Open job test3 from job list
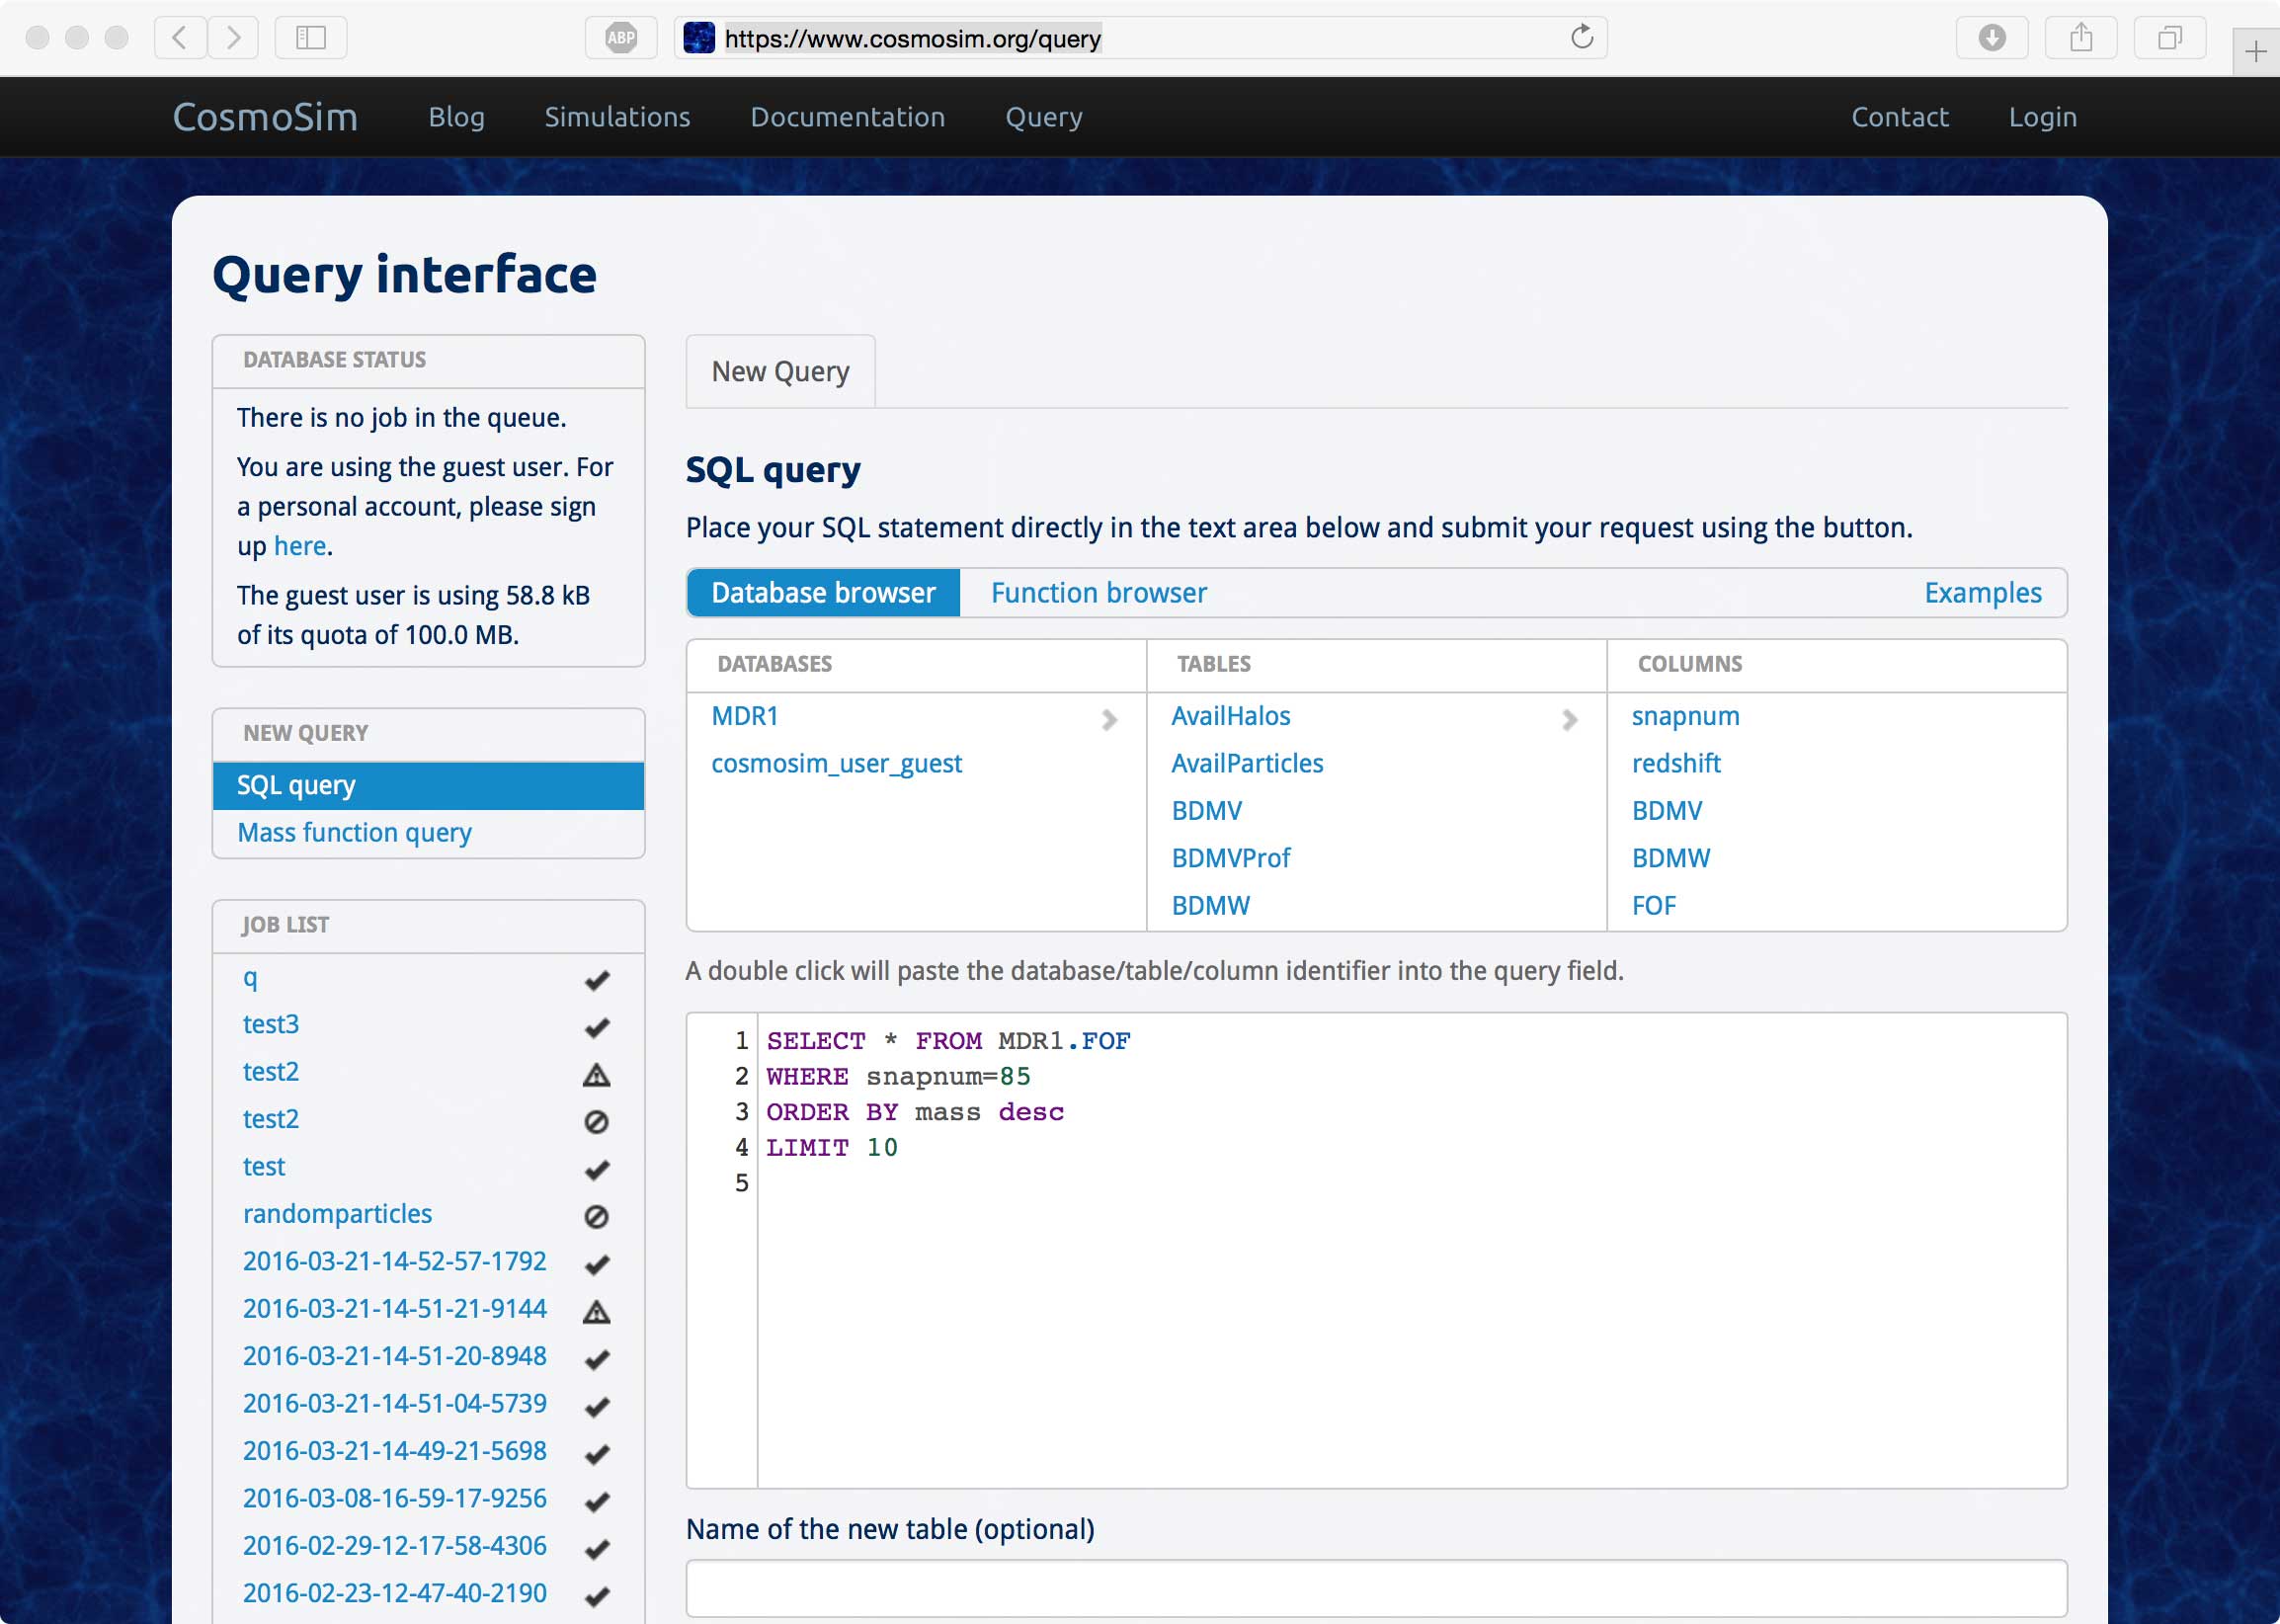This screenshot has height=1624, width=2280. point(271,1024)
